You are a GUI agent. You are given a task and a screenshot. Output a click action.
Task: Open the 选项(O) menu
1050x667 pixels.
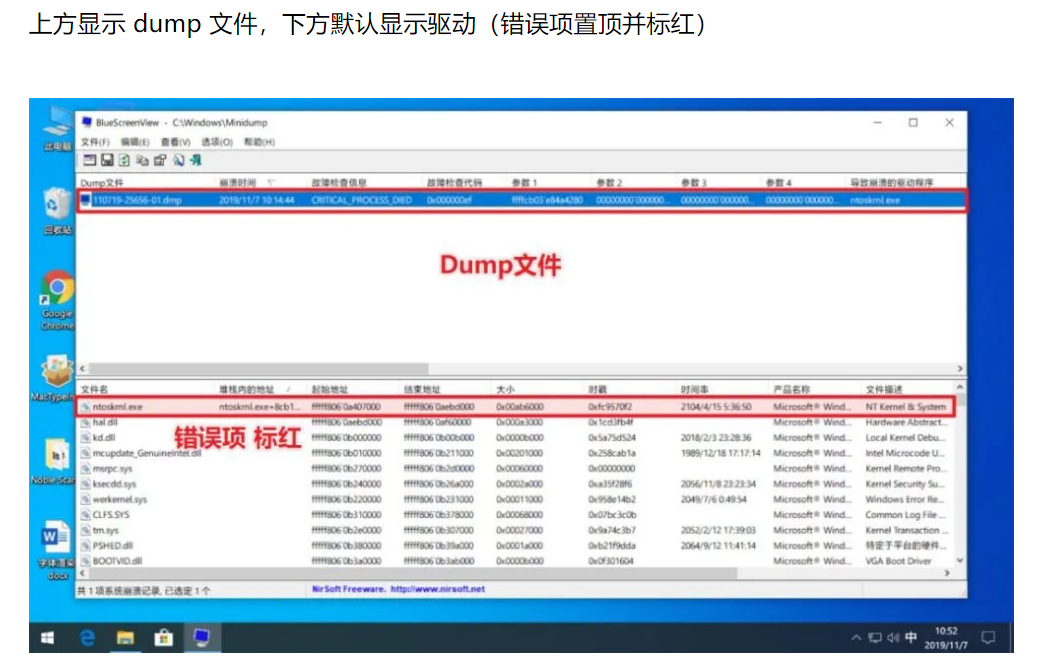(217, 142)
